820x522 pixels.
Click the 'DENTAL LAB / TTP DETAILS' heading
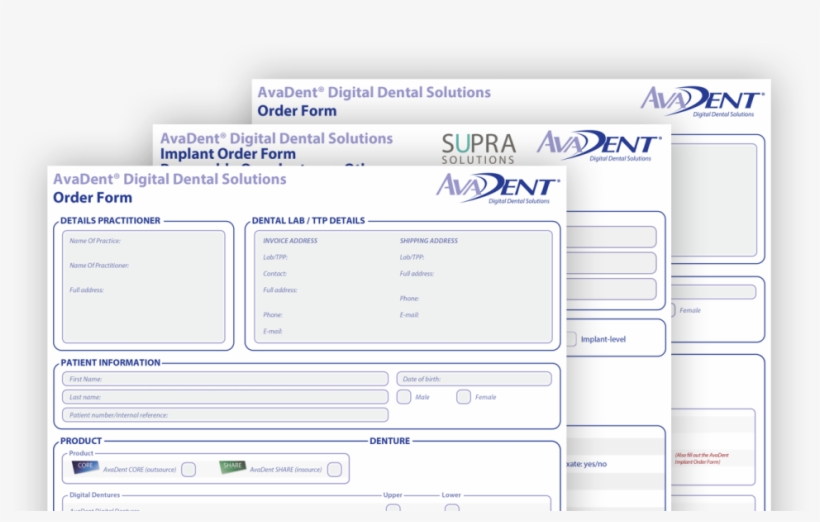coord(309,221)
